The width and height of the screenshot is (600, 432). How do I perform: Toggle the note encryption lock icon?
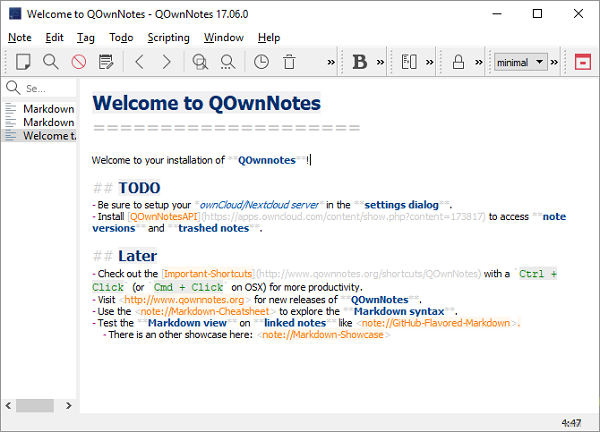(x=459, y=62)
